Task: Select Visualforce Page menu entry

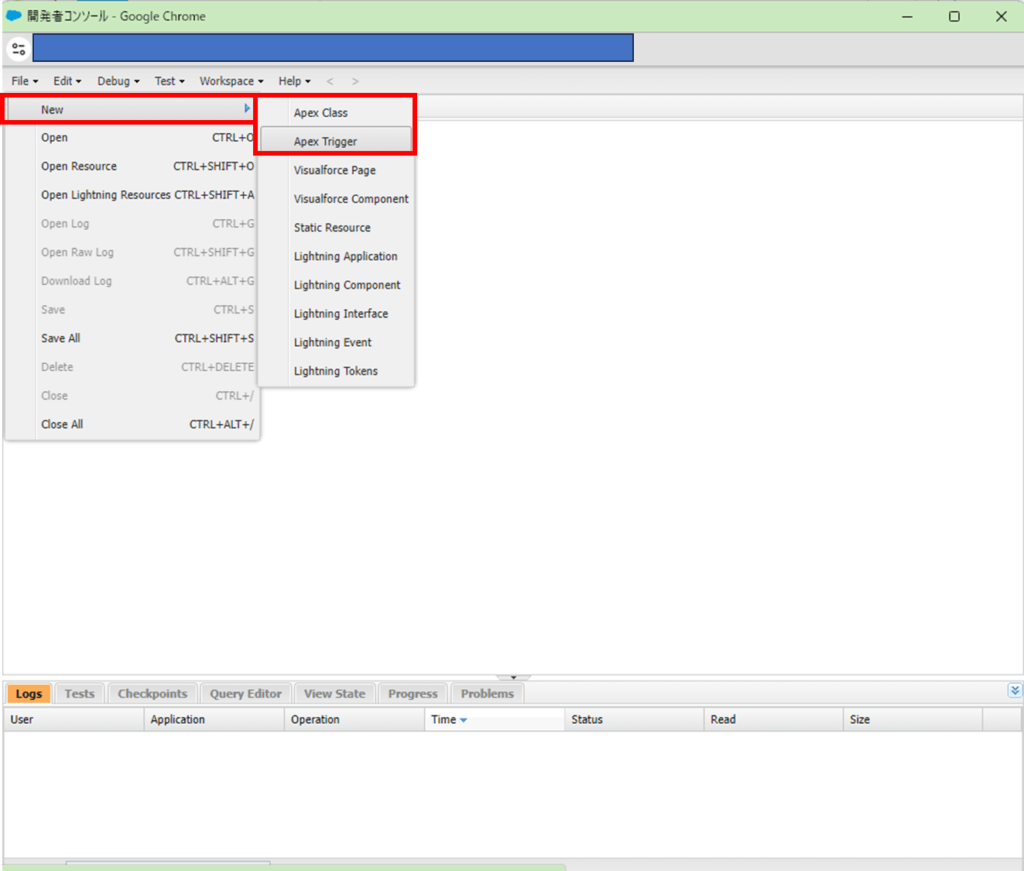Action: coord(335,171)
